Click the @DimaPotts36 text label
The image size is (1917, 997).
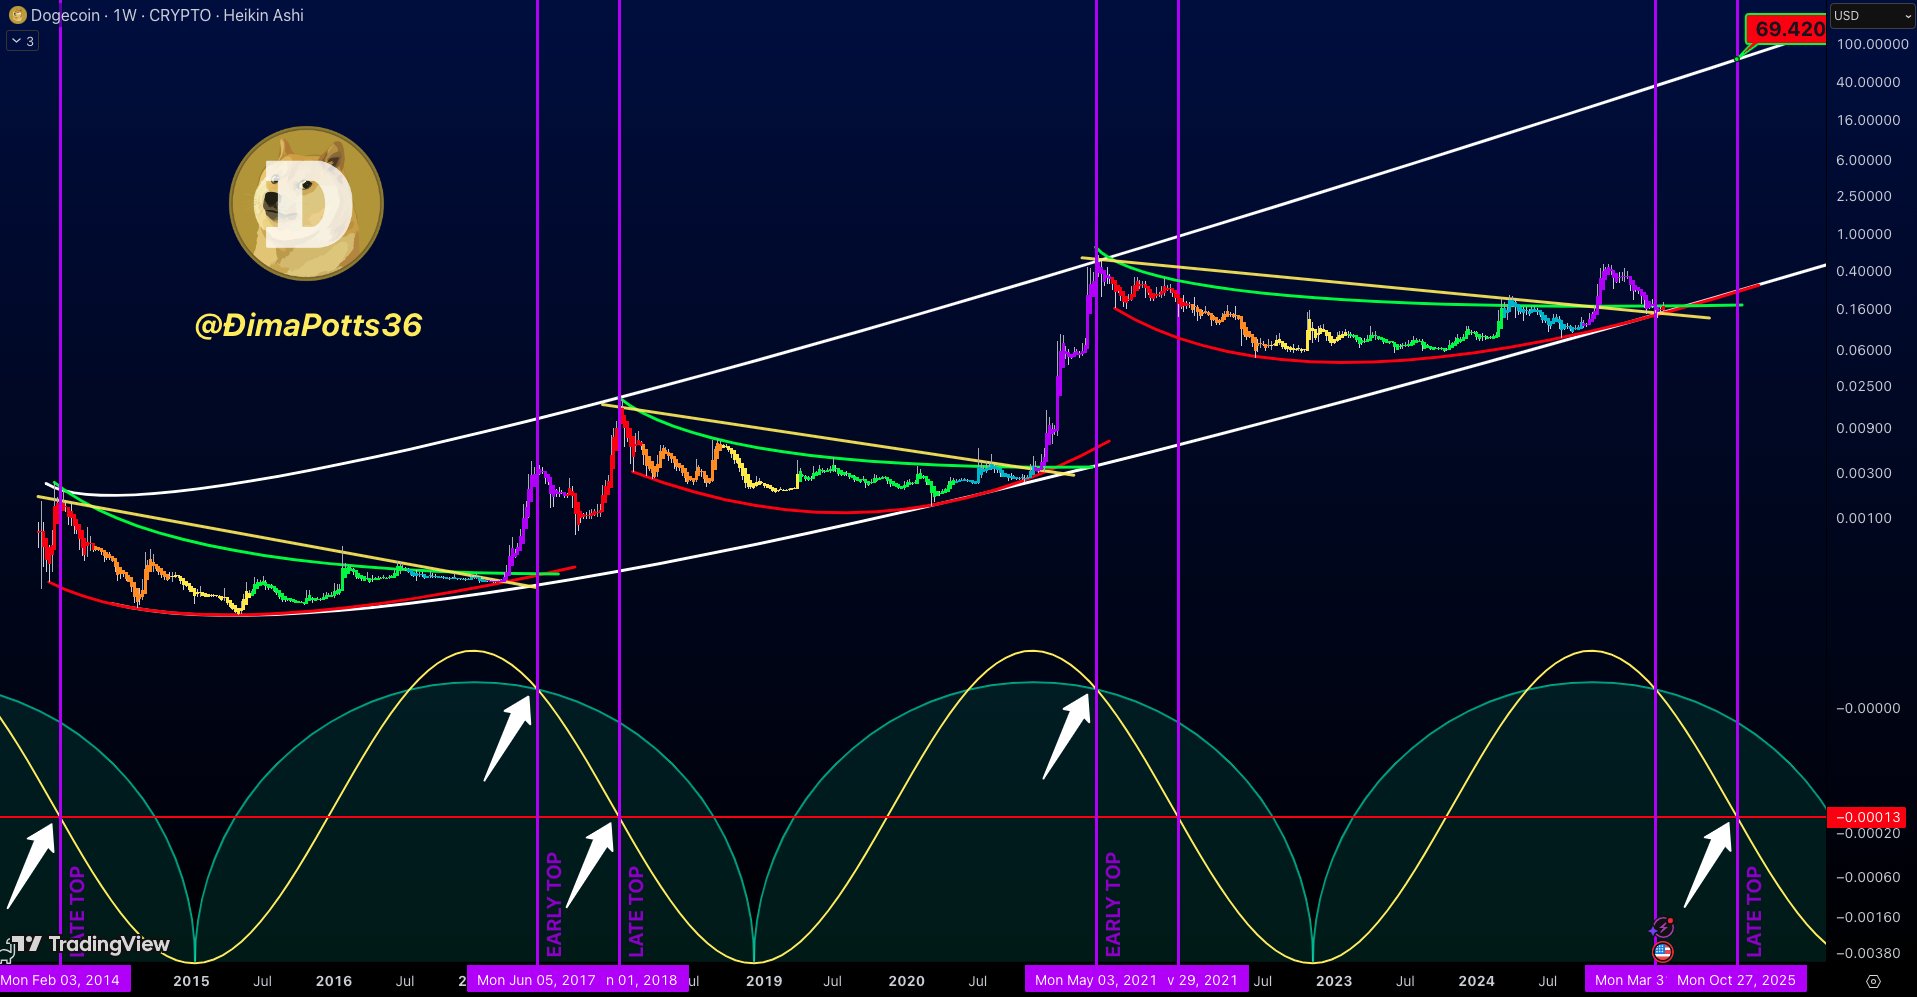(308, 325)
